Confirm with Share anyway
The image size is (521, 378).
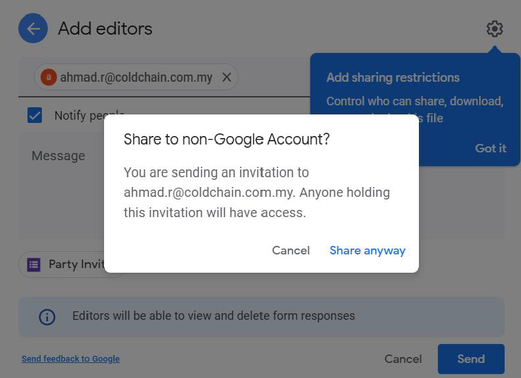[x=367, y=250]
